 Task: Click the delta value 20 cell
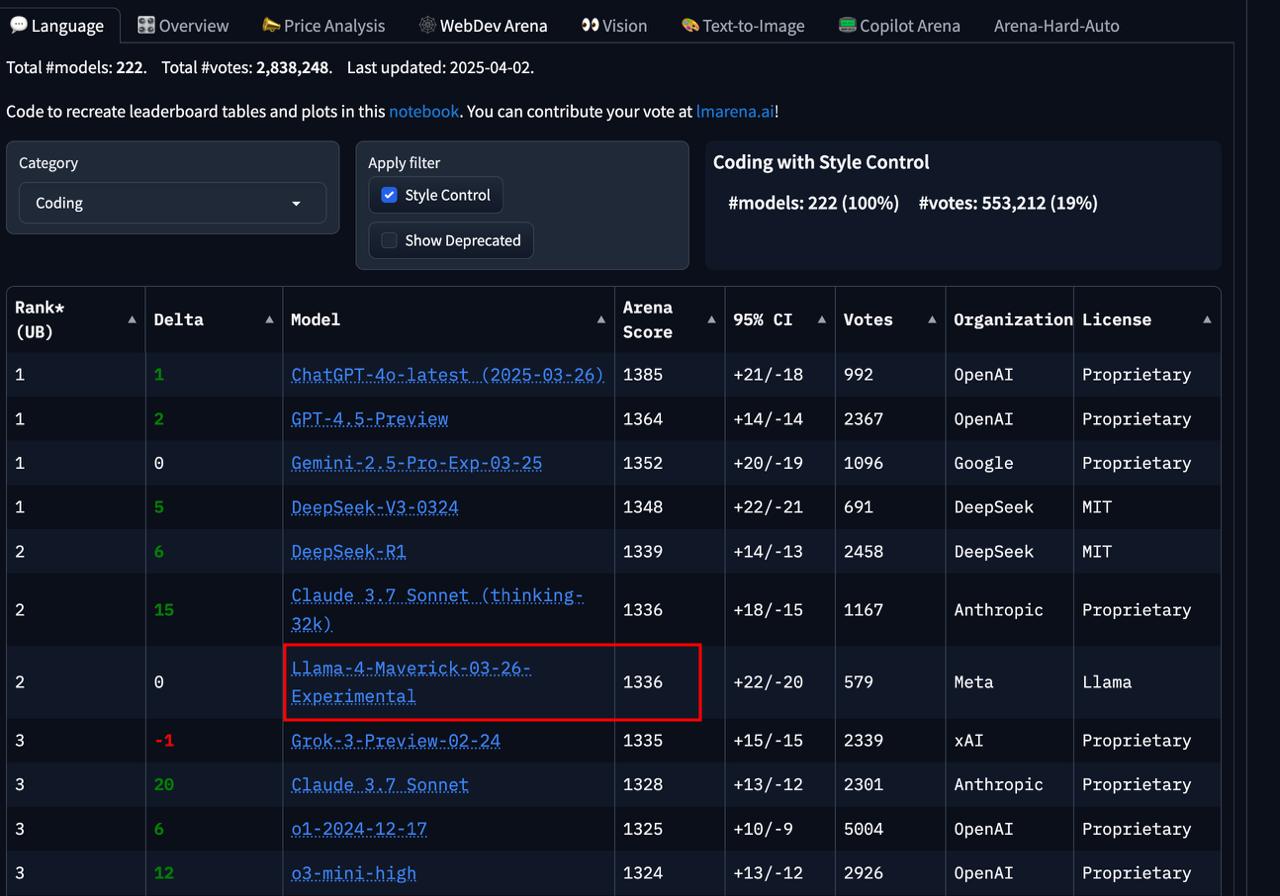click(x=214, y=785)
